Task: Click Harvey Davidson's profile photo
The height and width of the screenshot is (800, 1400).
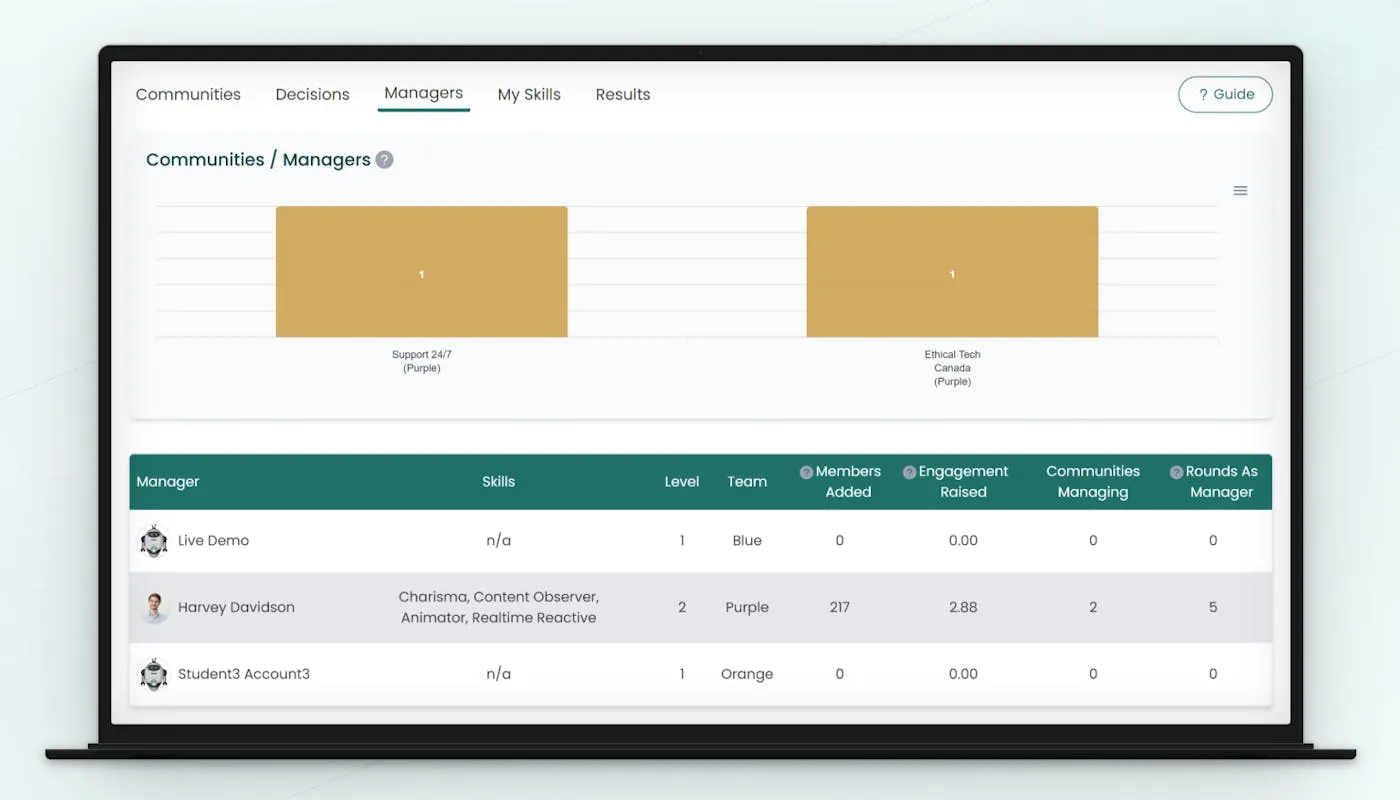Action: pos(153,607)
